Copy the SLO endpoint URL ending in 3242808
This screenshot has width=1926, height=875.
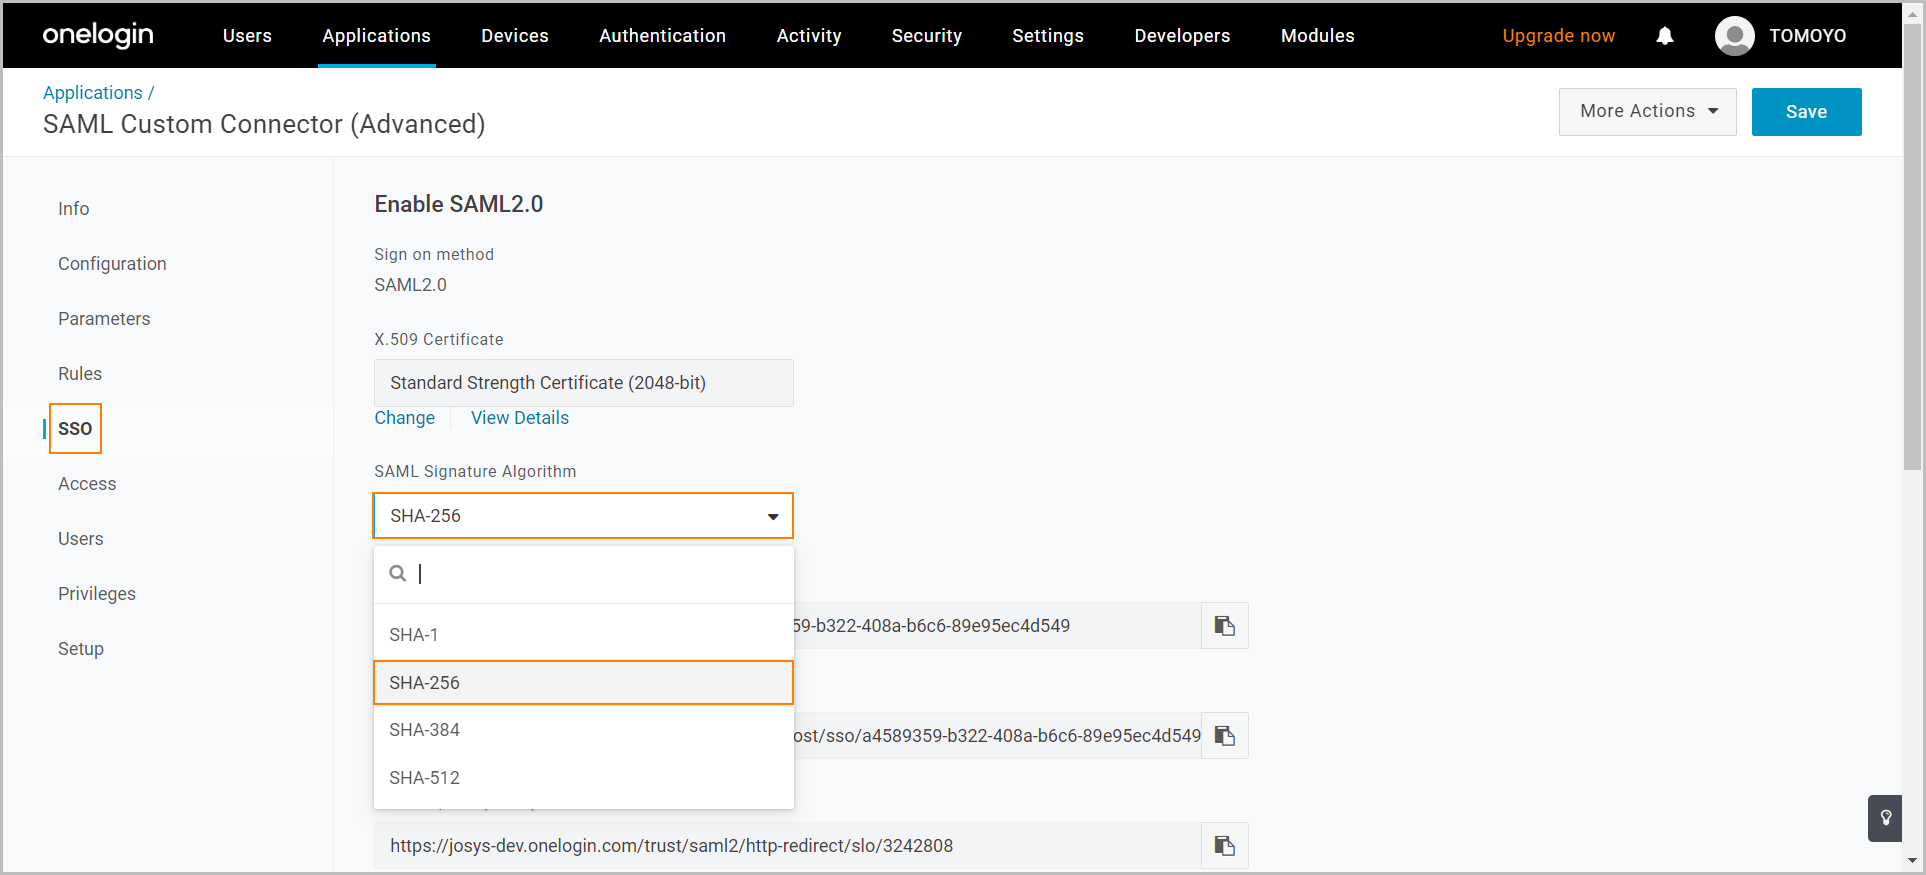coord(1225,846)
